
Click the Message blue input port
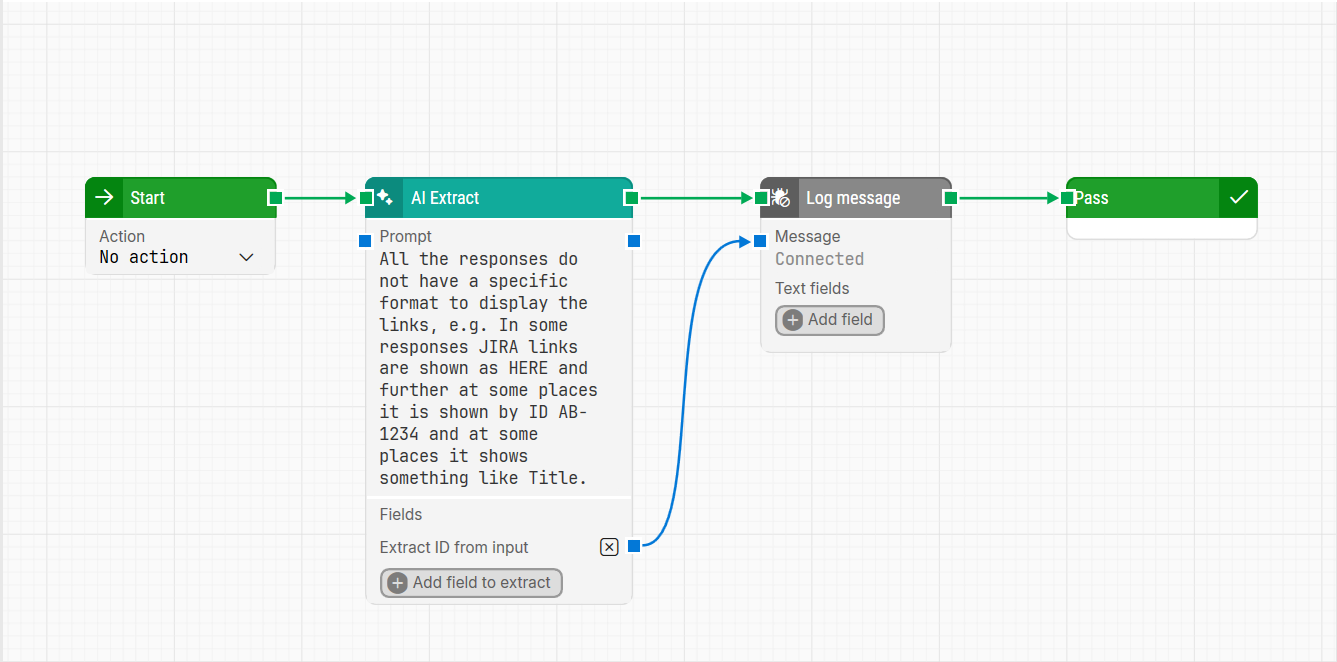pyautogui.click(x=760, y=240)
